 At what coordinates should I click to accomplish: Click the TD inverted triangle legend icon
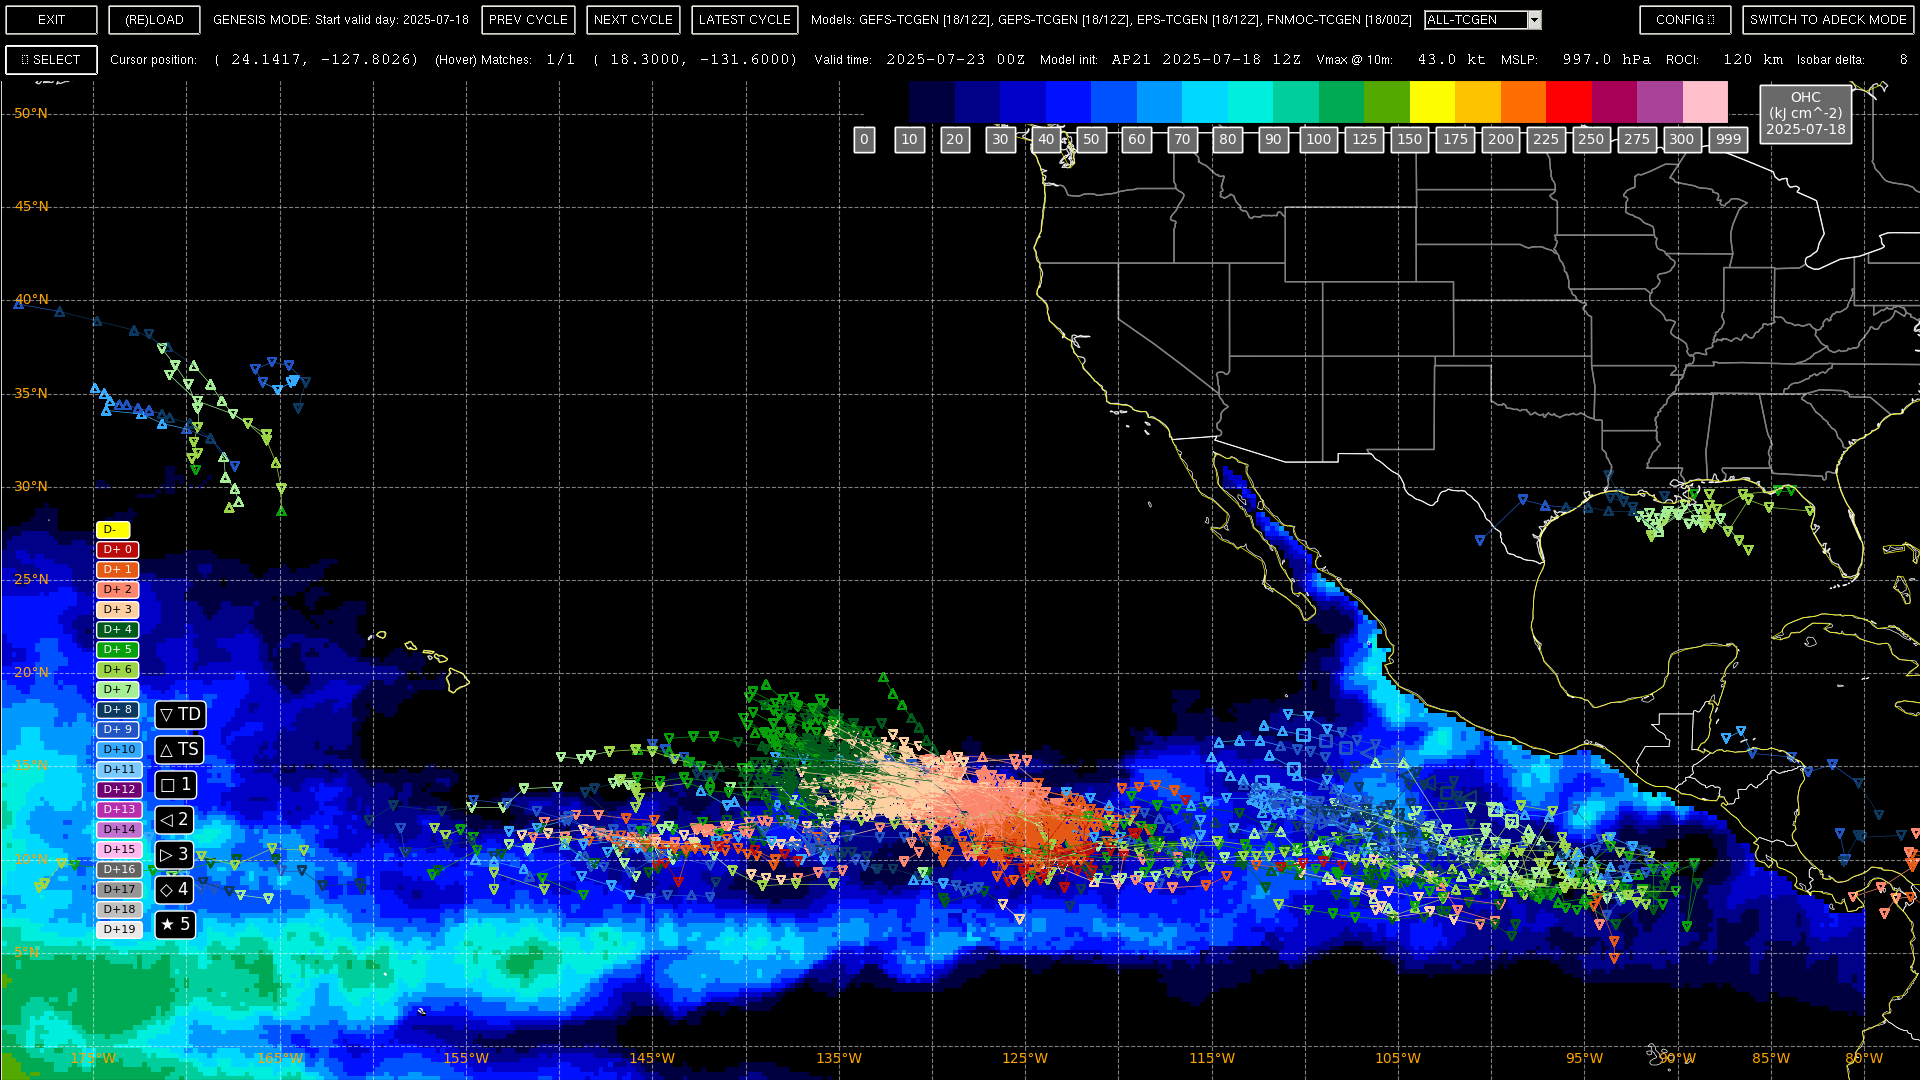click(167, 715)
